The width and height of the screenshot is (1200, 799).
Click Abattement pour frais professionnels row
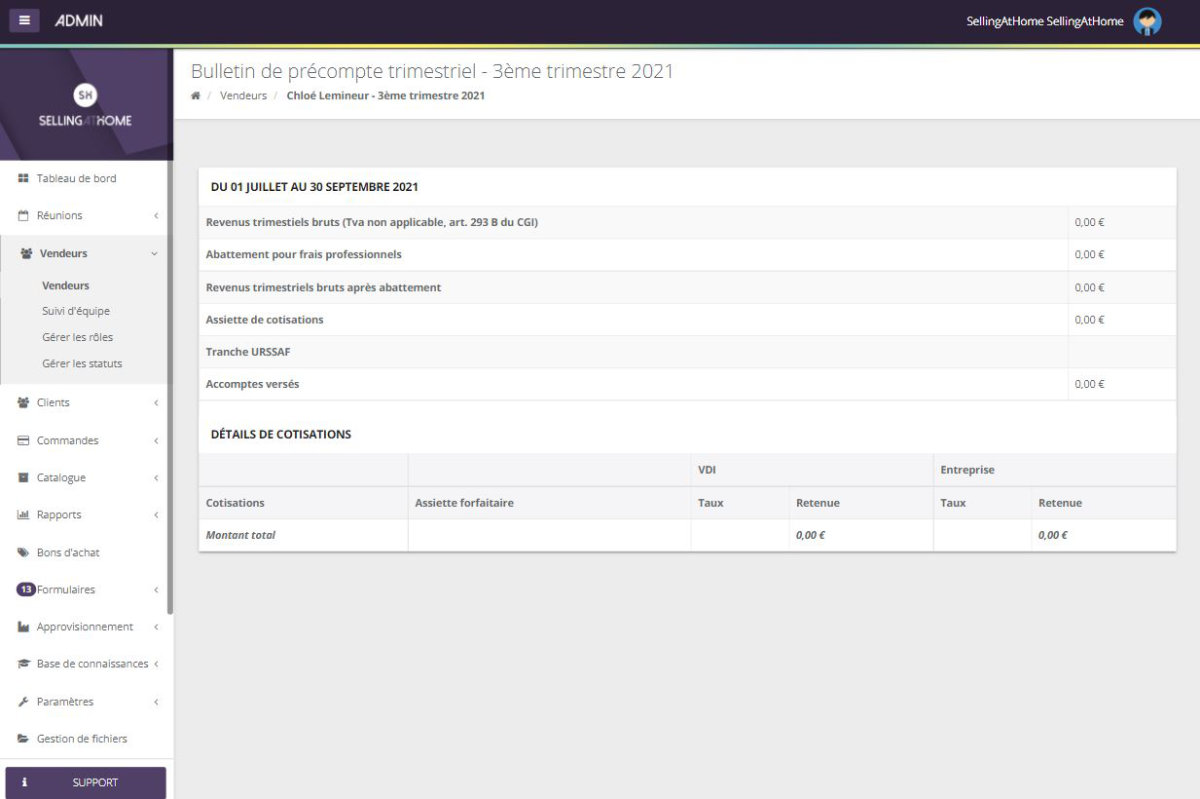(x=687, y=255)
